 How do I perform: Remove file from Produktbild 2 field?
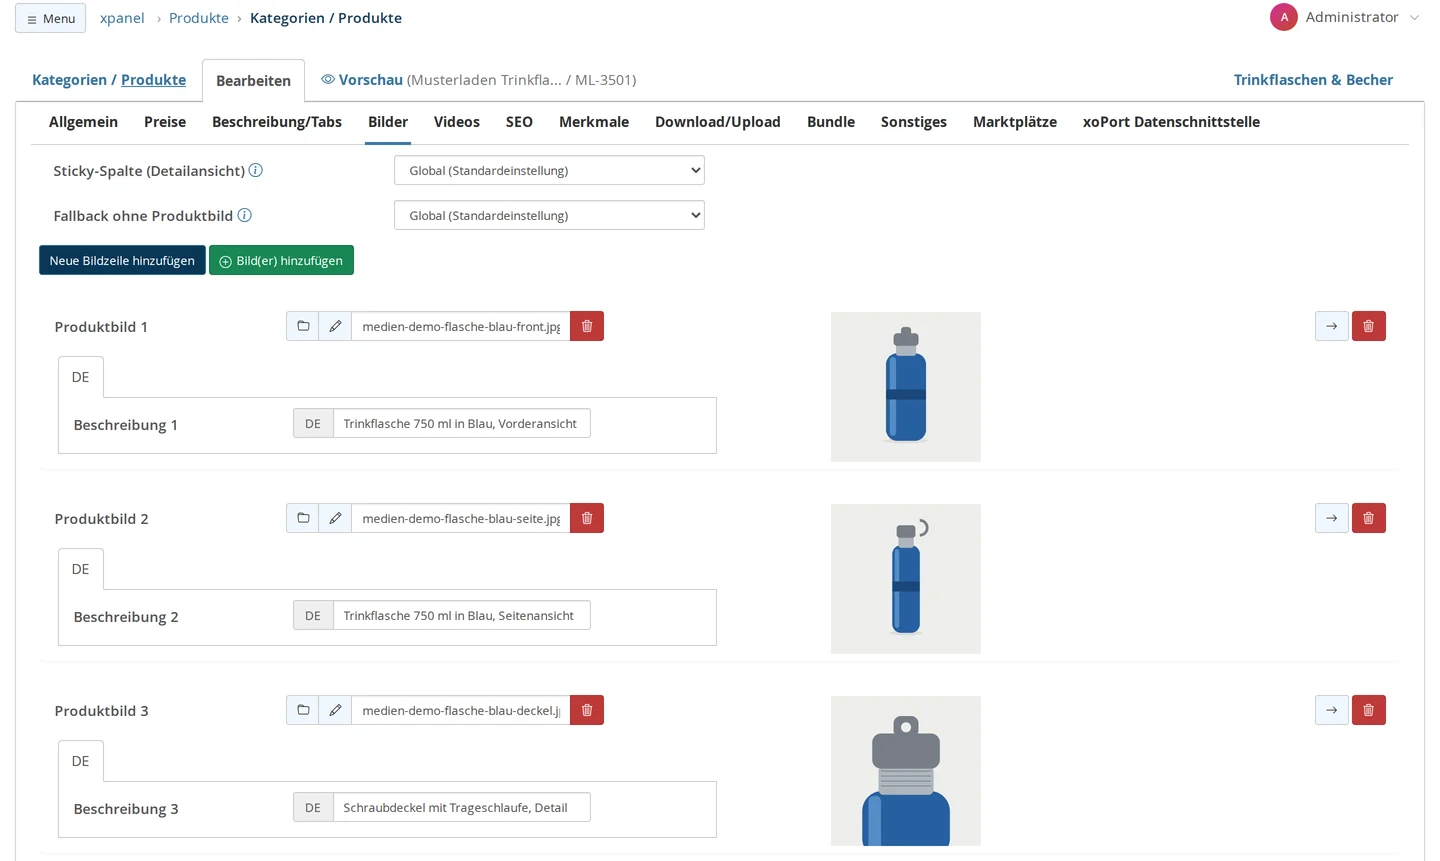click(587, 518)
